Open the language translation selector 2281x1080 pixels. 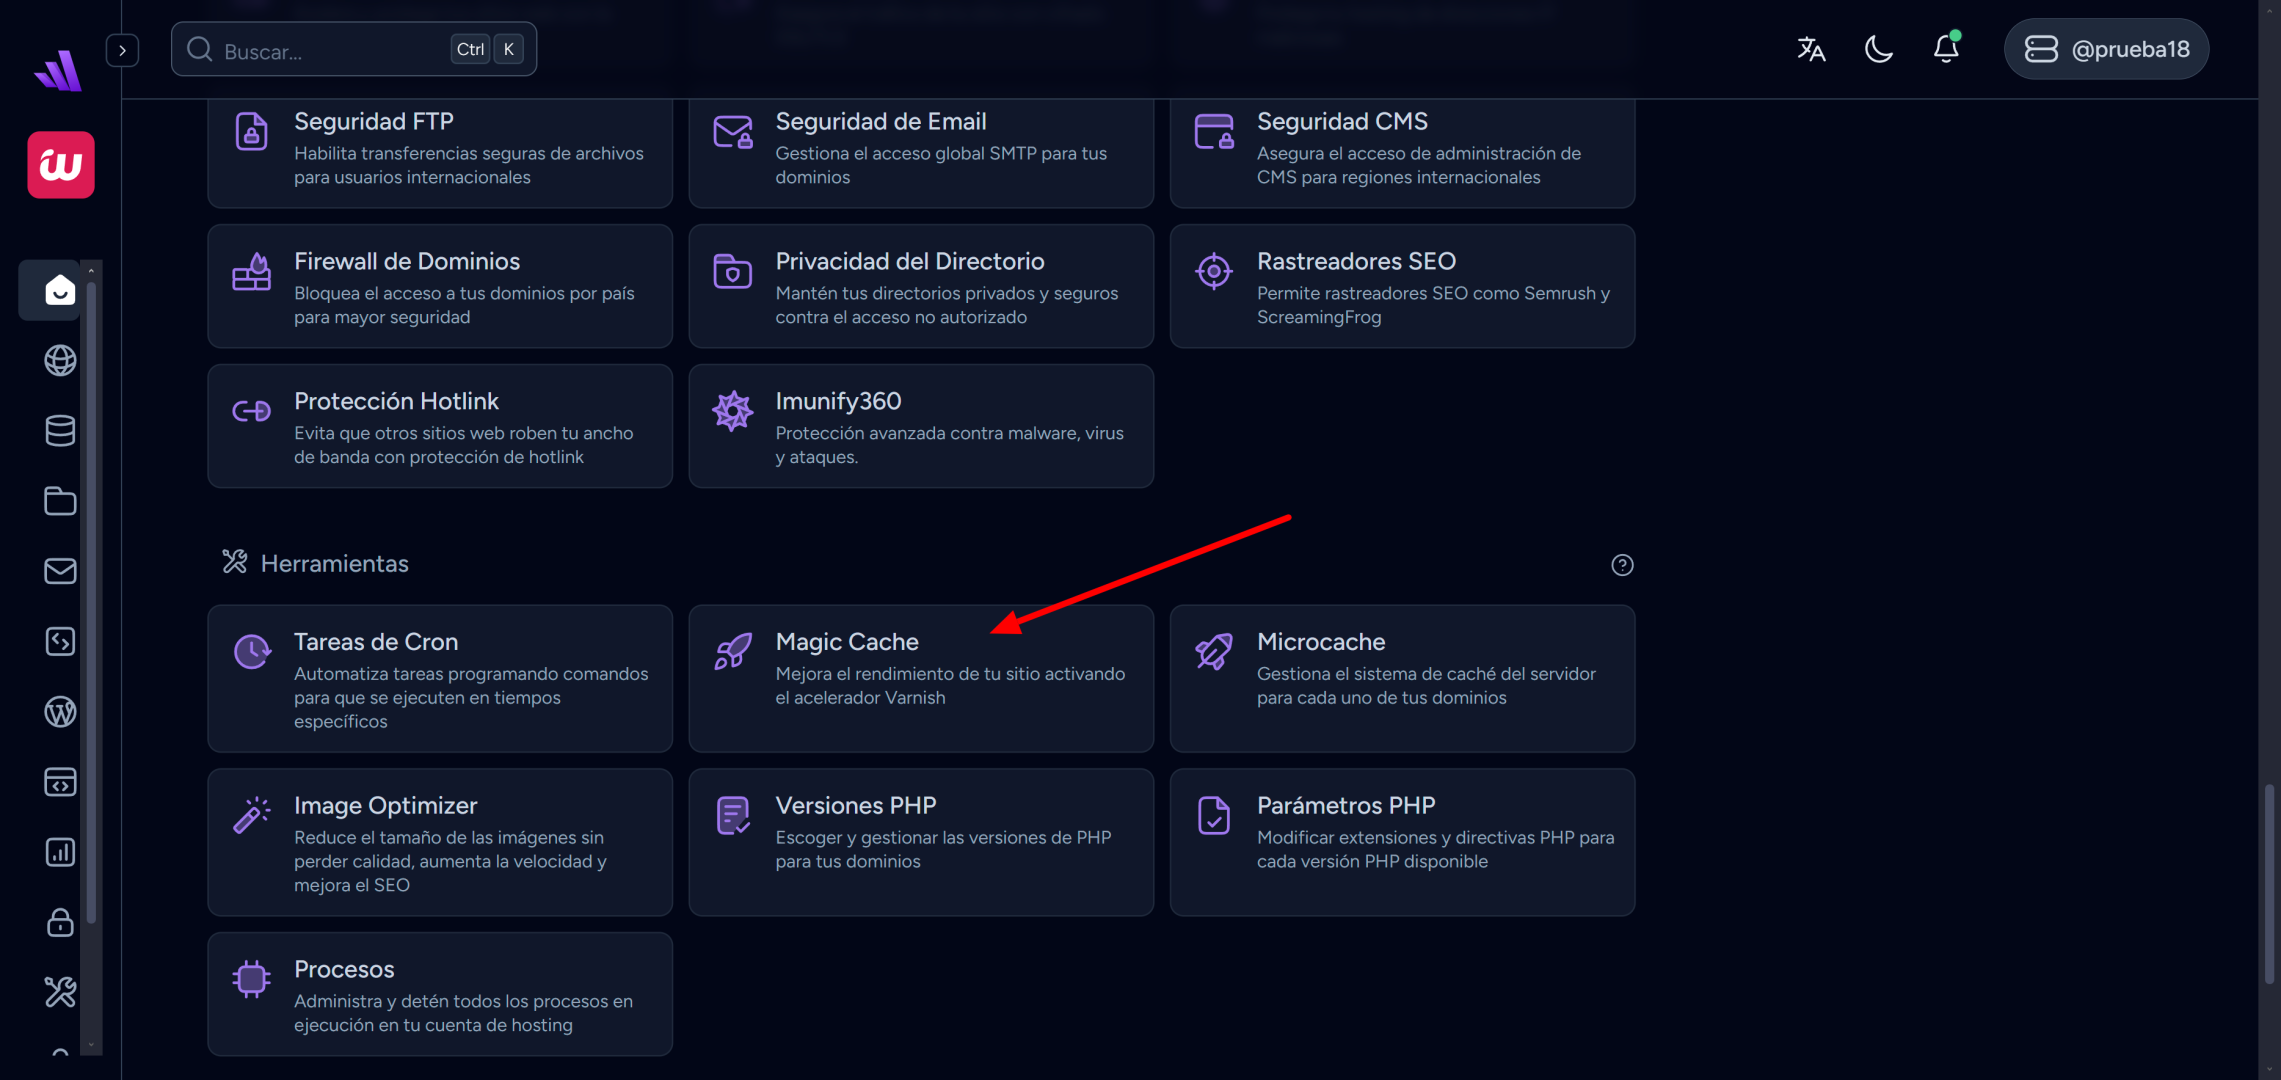[x=1810, y=49]
